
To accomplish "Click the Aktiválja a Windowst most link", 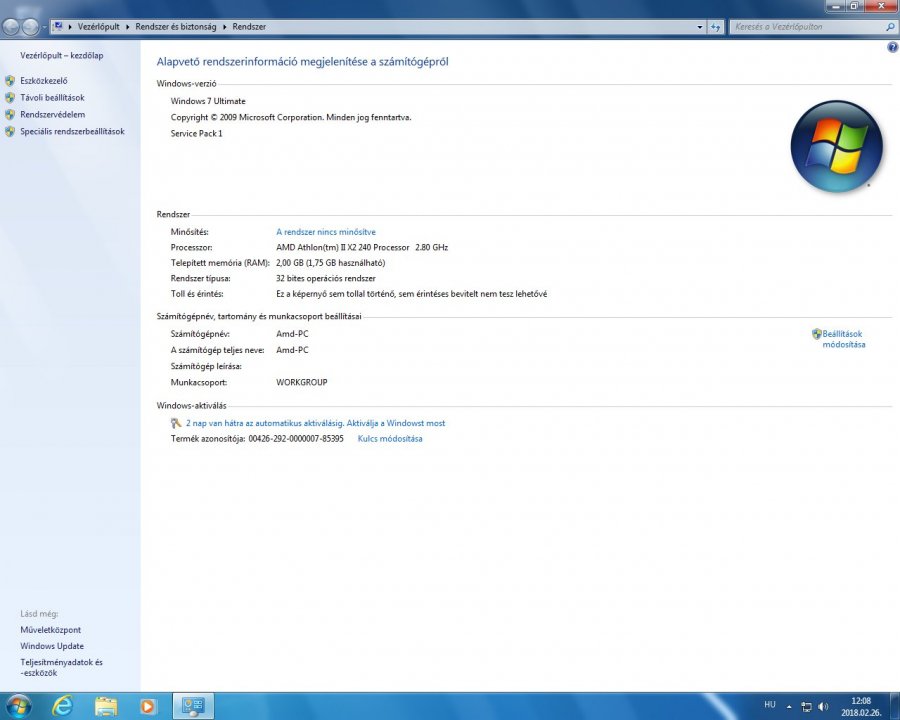I will coord(395,423).
